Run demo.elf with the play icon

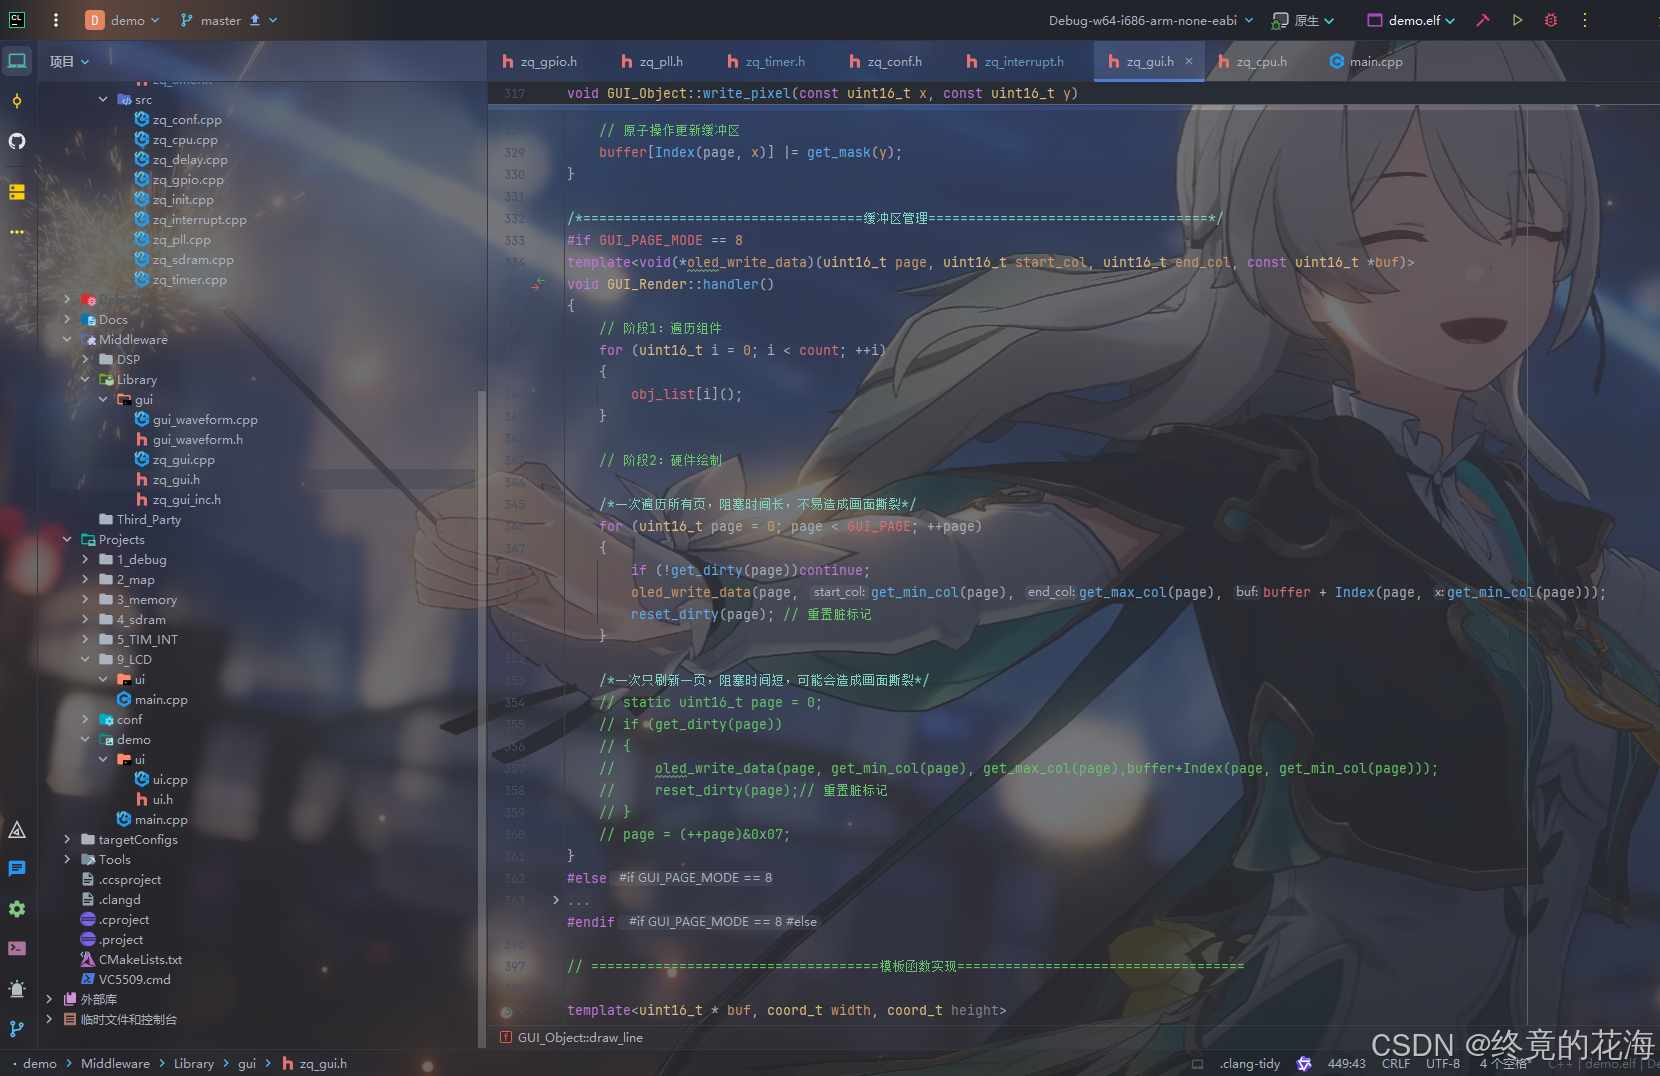pos(1518,20)
